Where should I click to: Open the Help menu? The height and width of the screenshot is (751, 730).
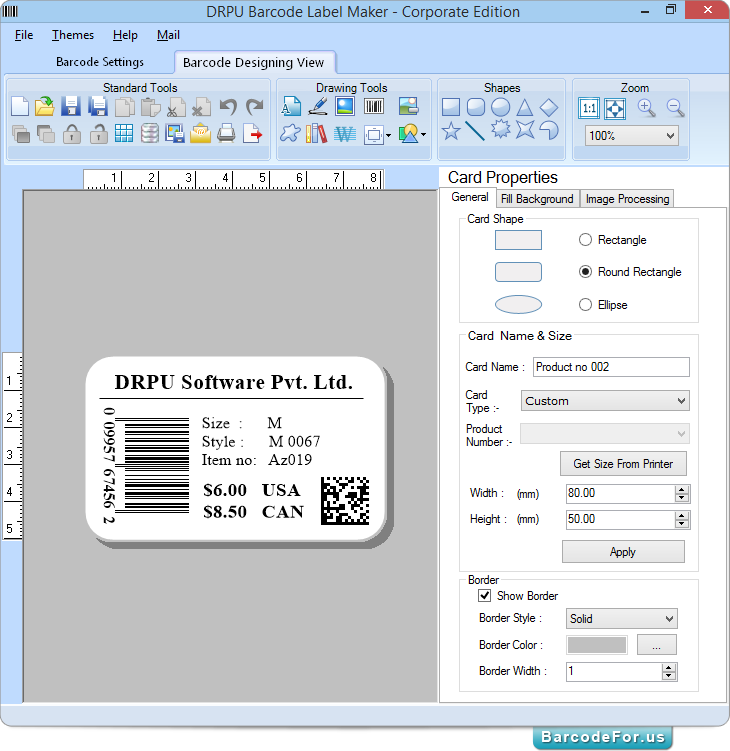125,35
